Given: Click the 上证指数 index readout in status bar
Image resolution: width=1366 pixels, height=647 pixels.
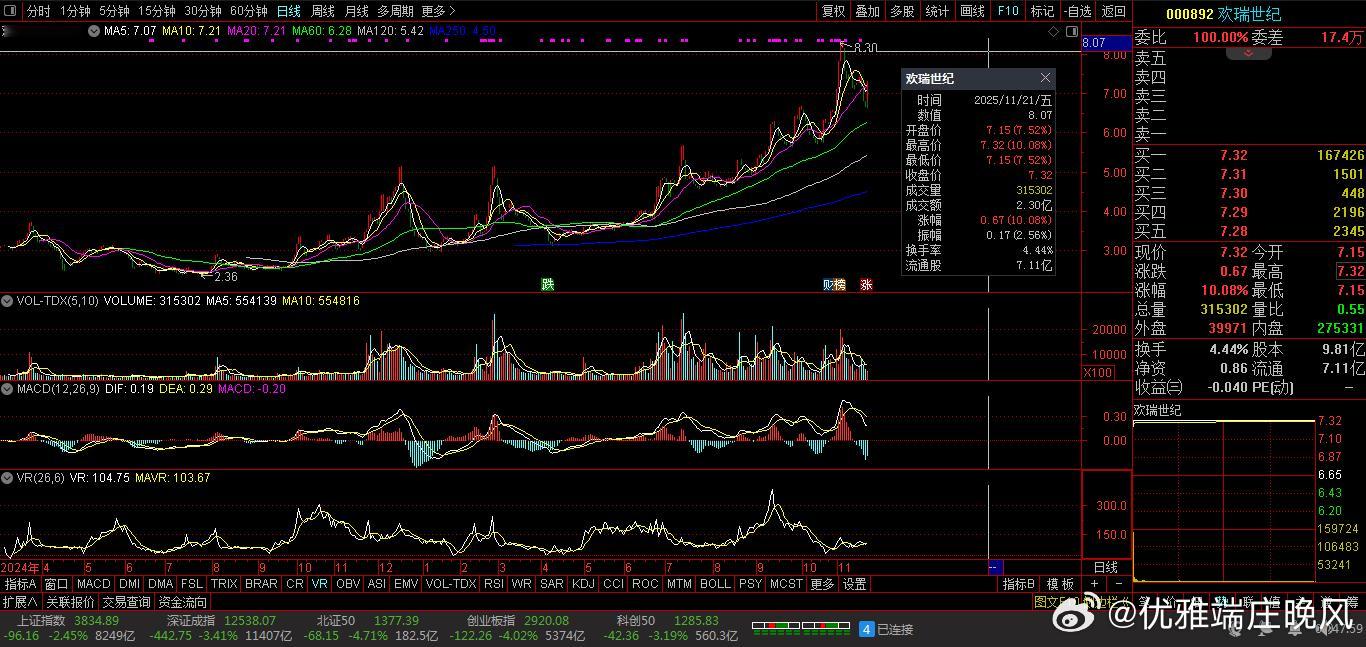Looking at the screenshot, I should (x=40, y=621).
